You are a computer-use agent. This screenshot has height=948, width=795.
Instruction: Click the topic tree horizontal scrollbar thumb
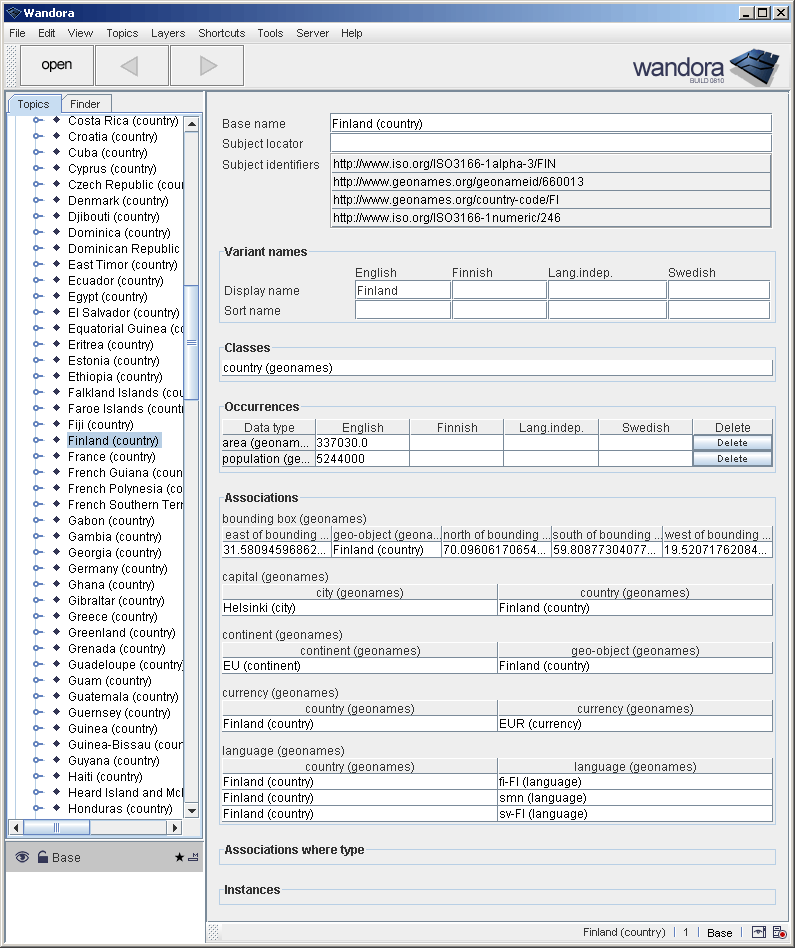click(56, 827)
